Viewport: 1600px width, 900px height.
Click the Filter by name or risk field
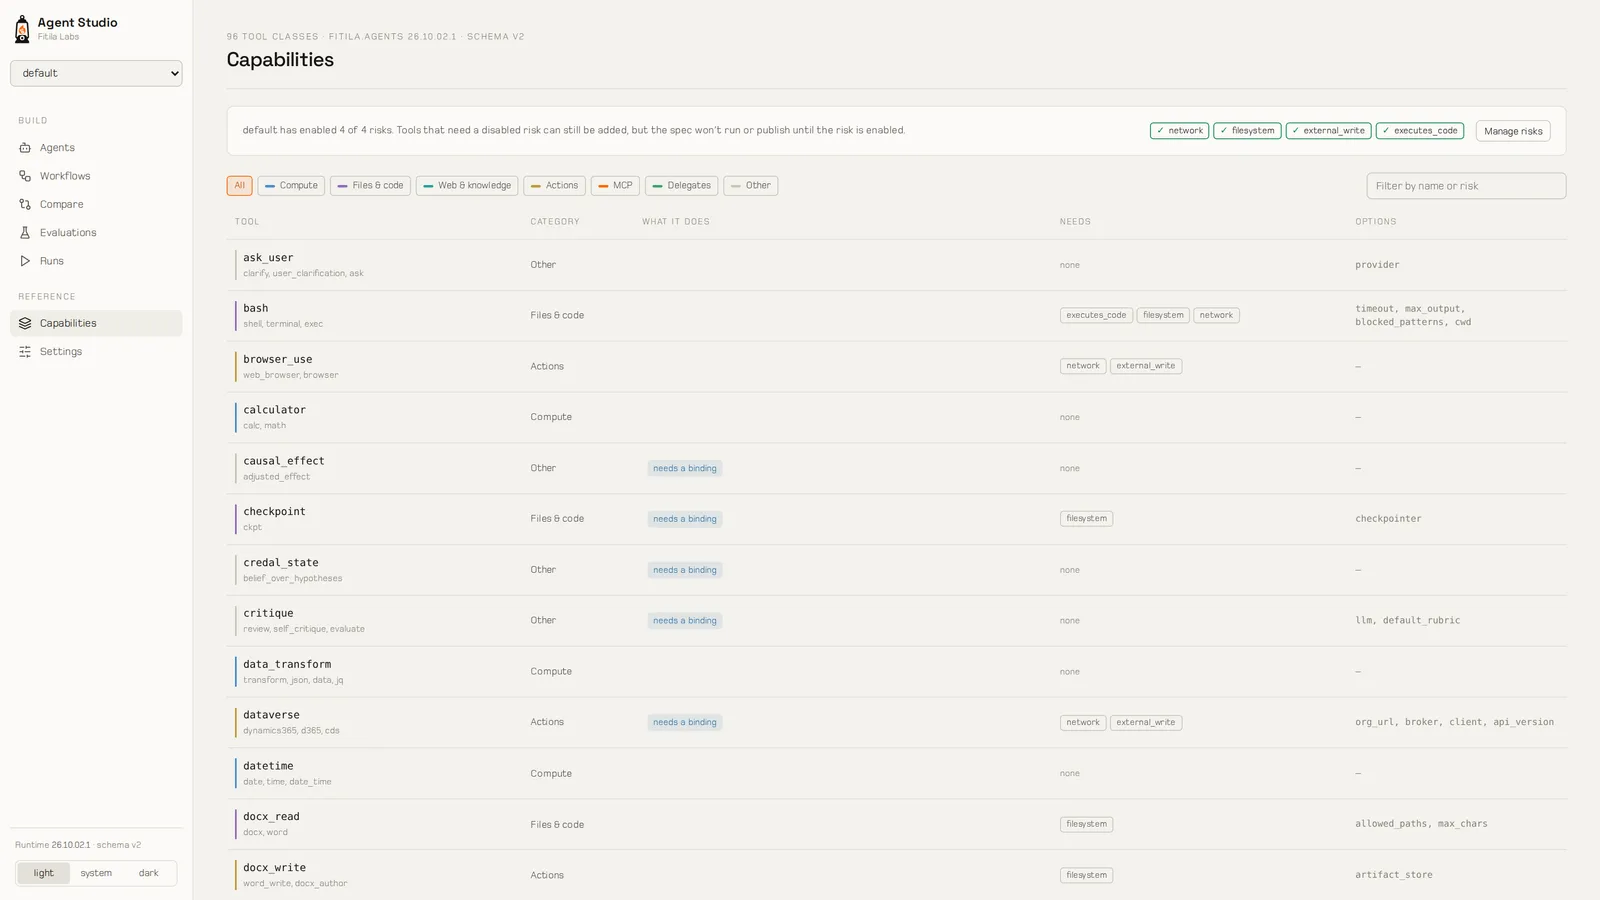pos(1466,186)
